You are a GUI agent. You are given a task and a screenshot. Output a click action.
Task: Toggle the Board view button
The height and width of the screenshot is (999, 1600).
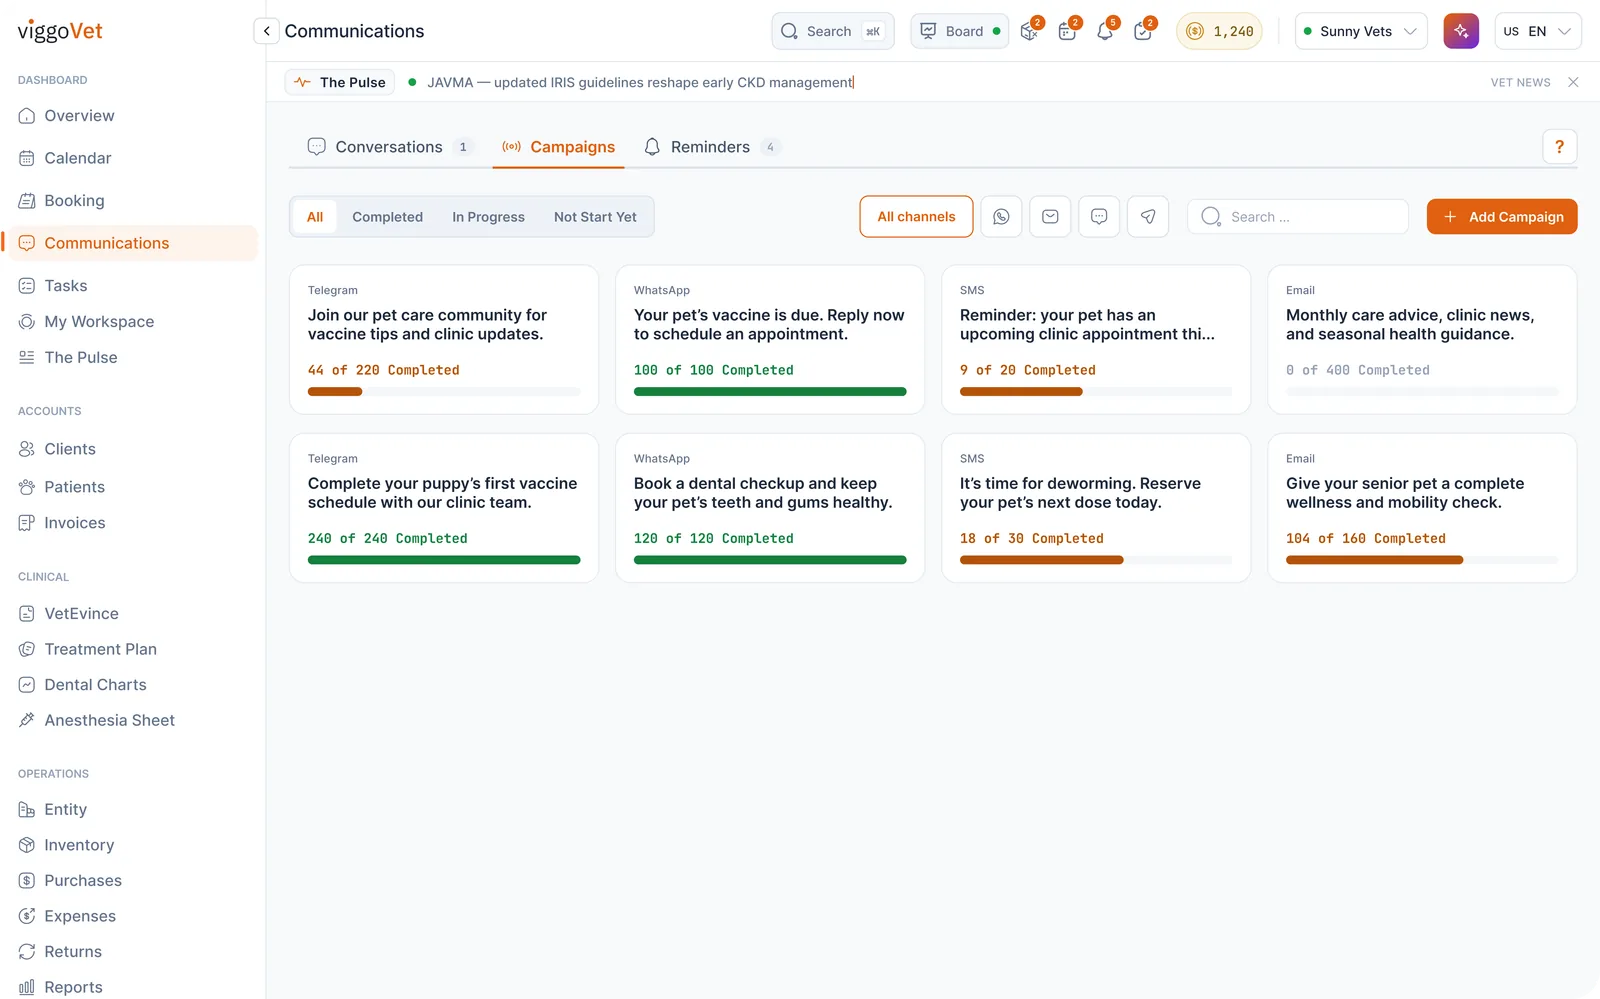(x=959, y=31)
